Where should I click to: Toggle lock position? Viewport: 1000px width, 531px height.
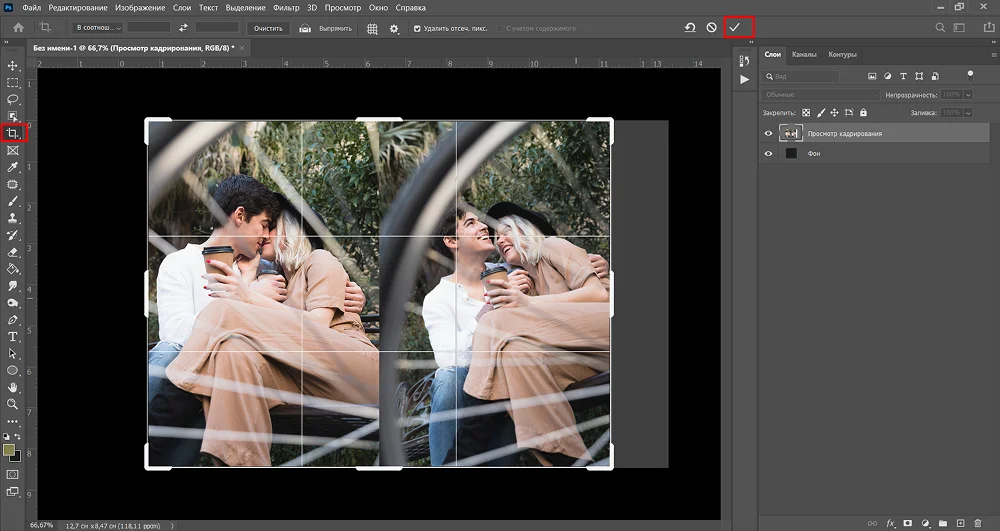point(834,113)
